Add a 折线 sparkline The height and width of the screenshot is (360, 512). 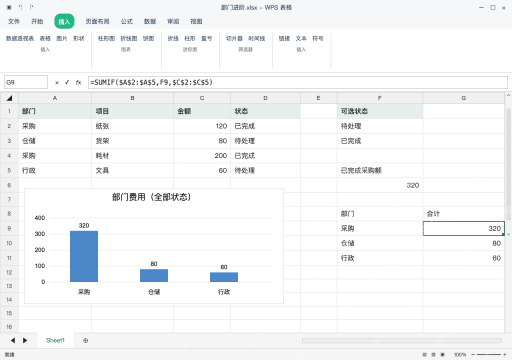pos(173,39)
